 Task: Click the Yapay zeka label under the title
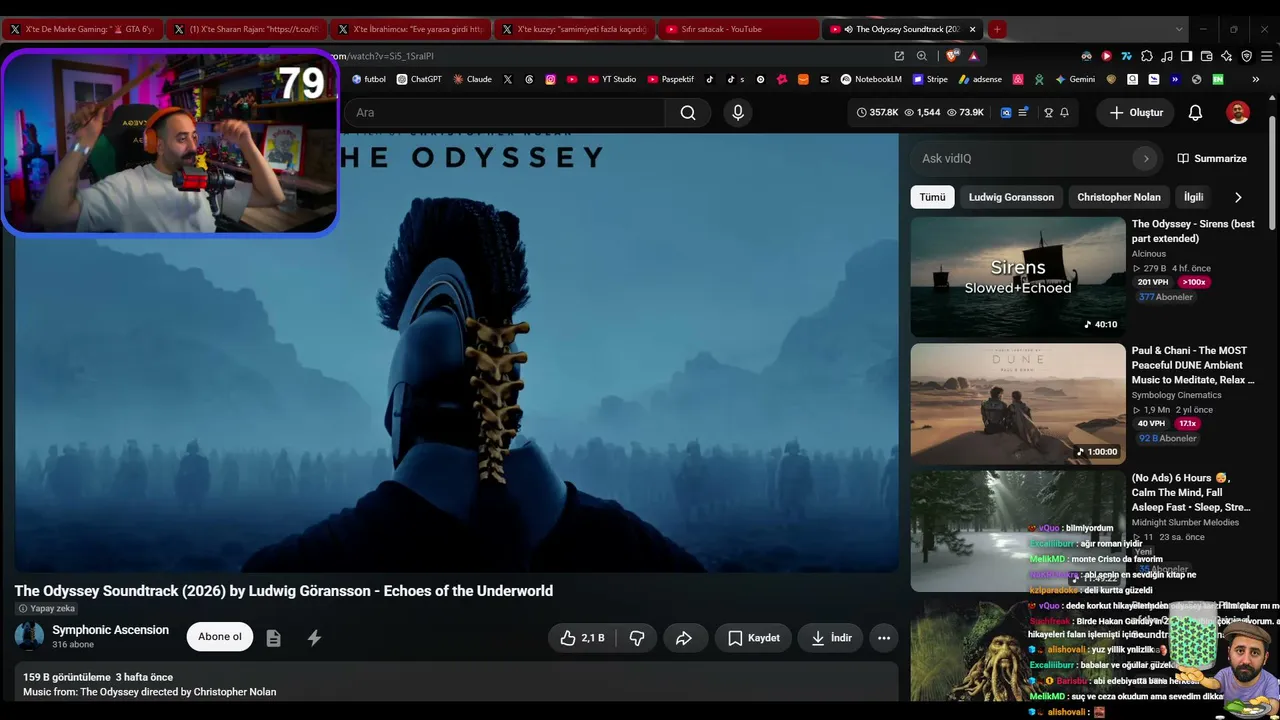point(46,608)
